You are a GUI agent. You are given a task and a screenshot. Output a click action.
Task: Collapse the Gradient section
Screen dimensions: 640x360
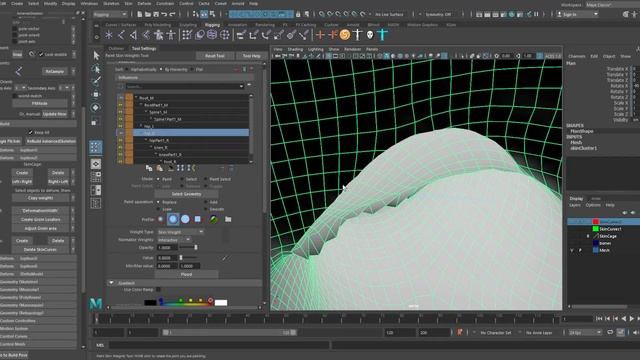(x=111, y=283)
